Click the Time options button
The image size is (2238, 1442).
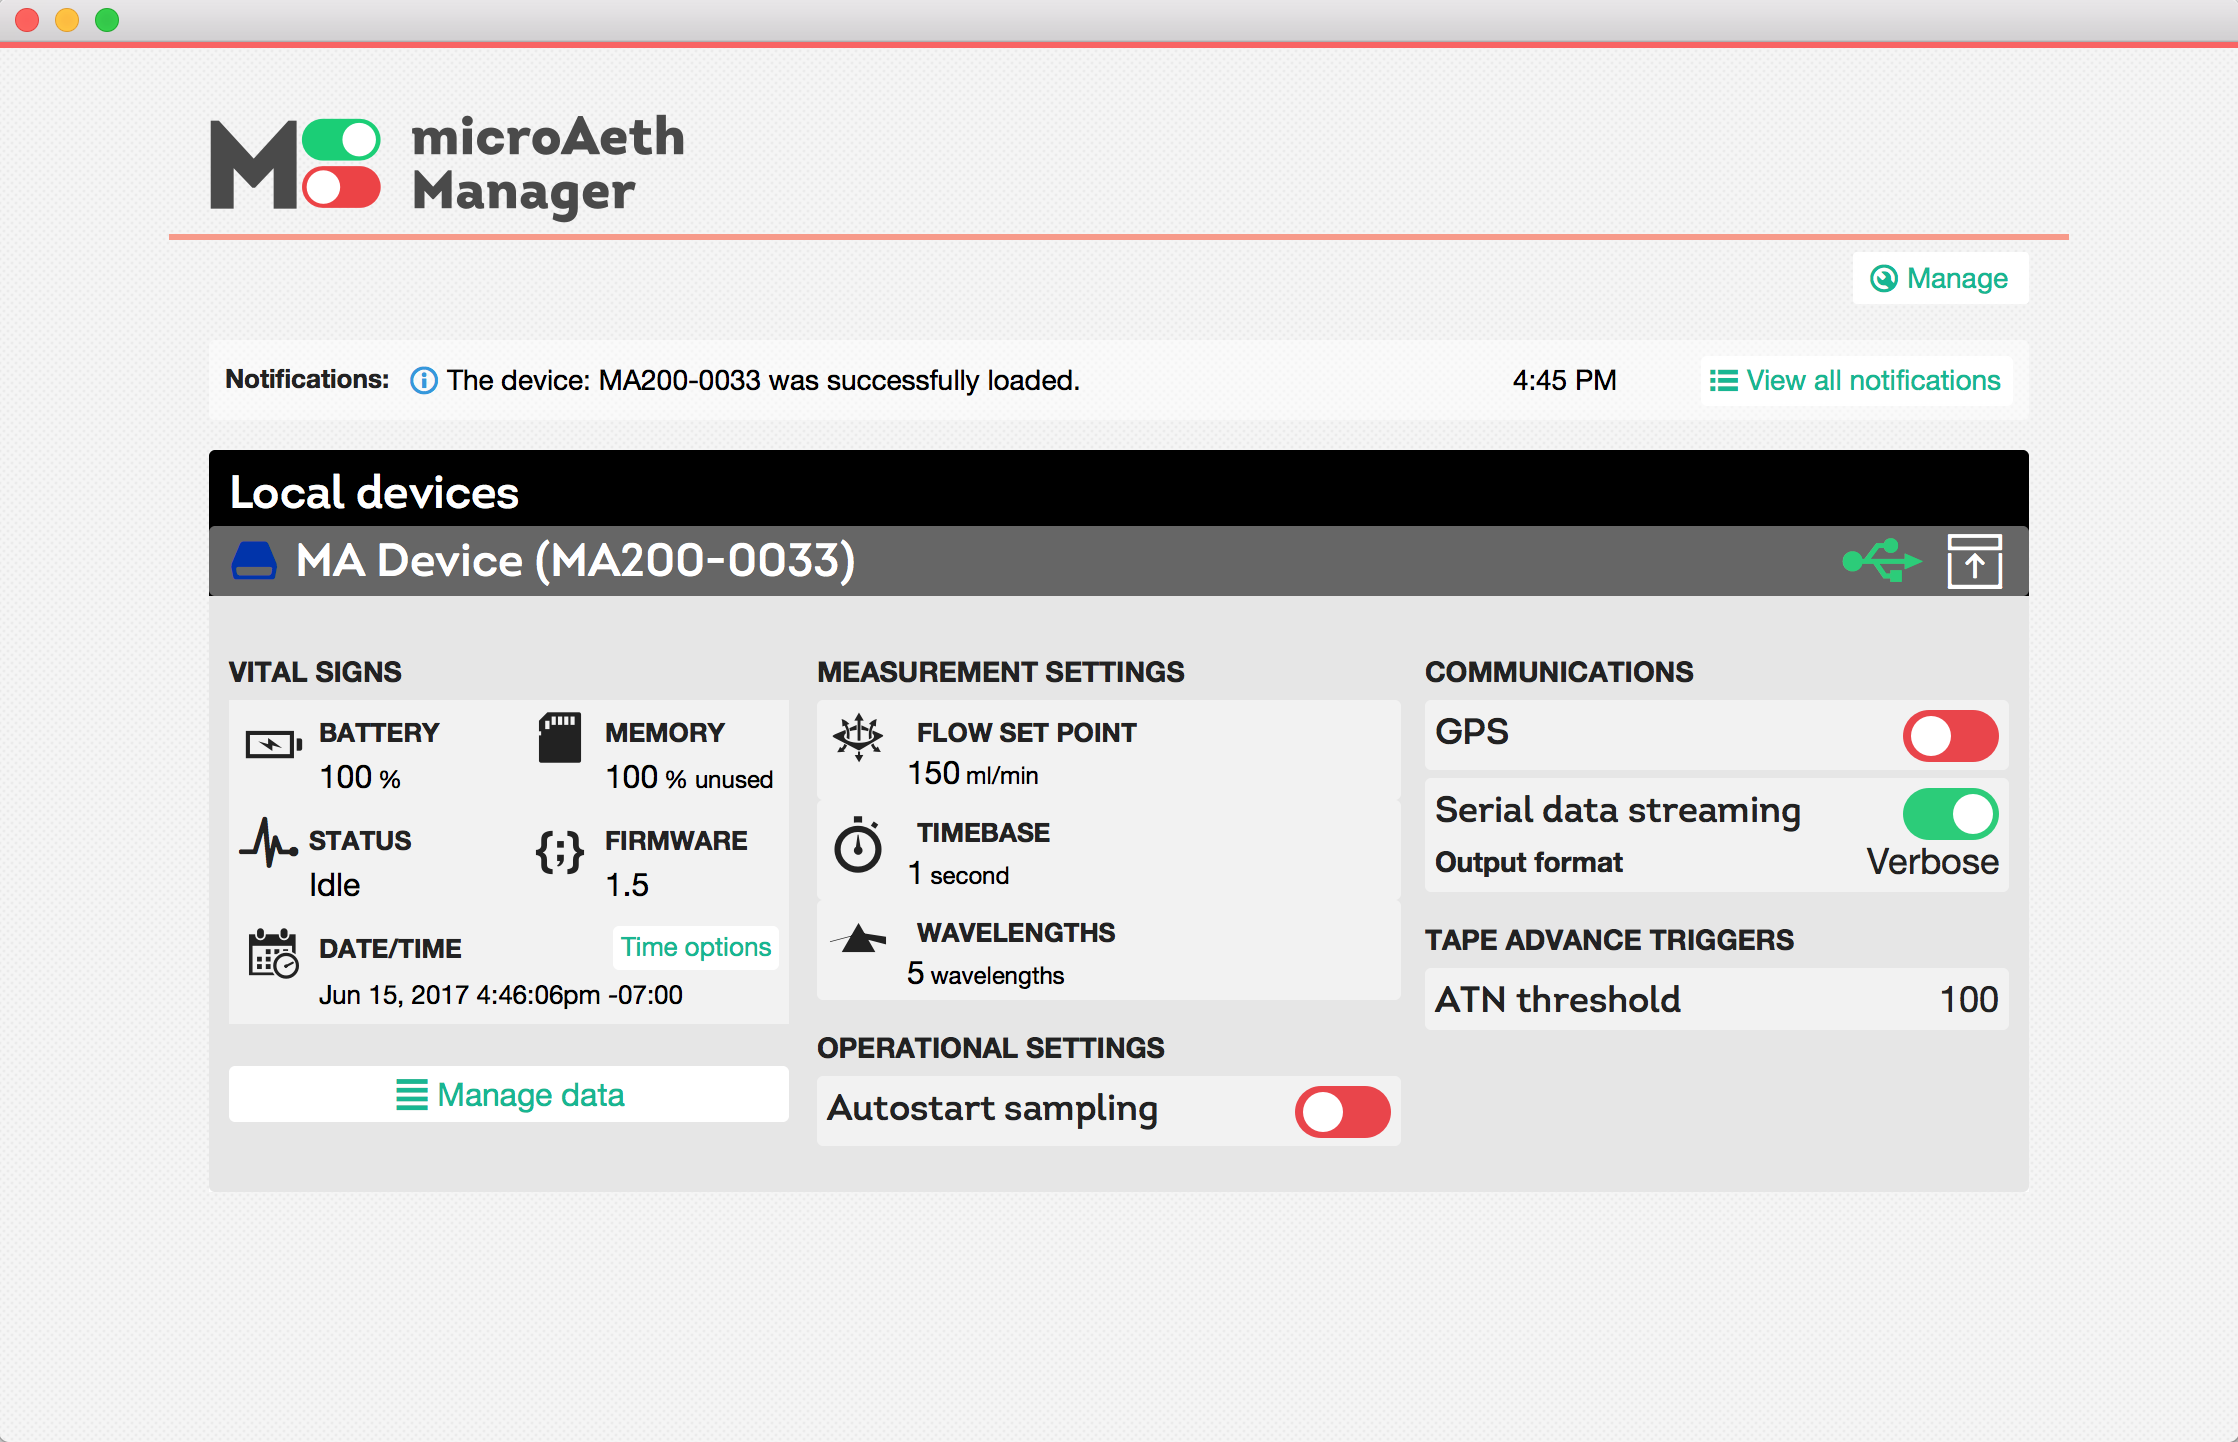pos(696,947)
